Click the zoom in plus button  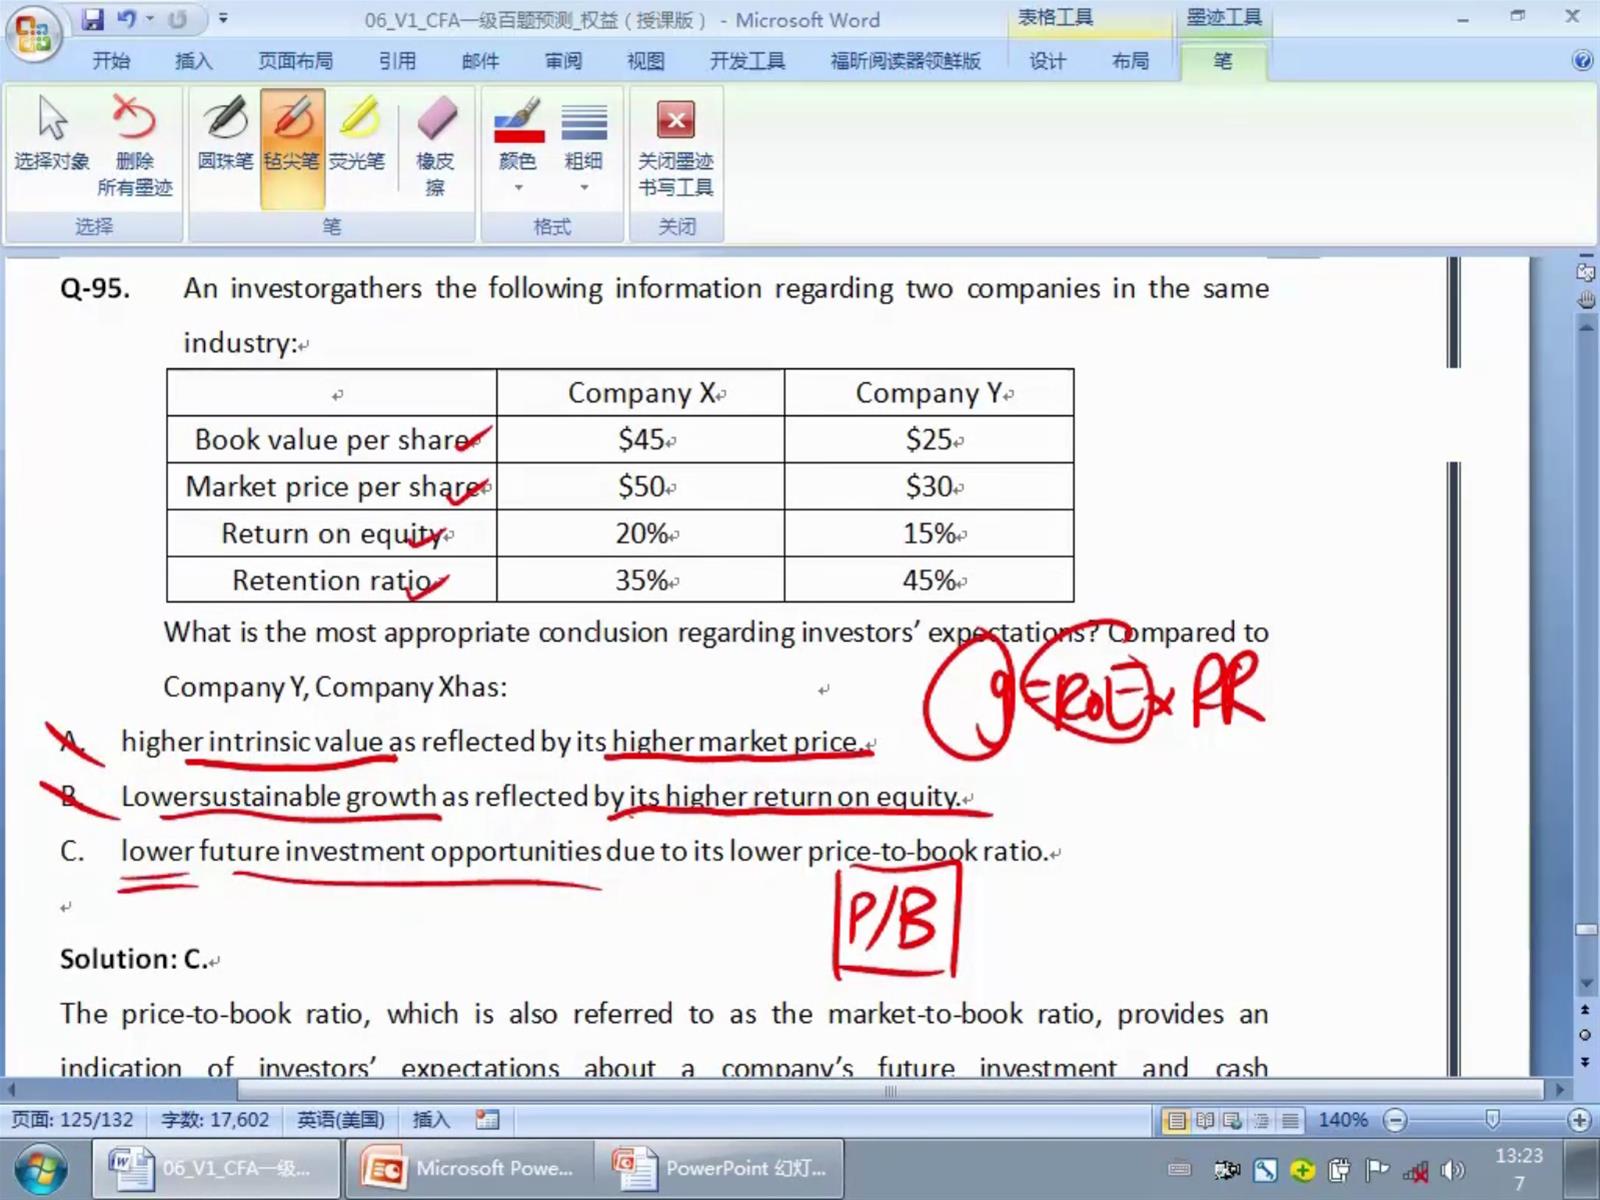click(x=1580, y=1120)
